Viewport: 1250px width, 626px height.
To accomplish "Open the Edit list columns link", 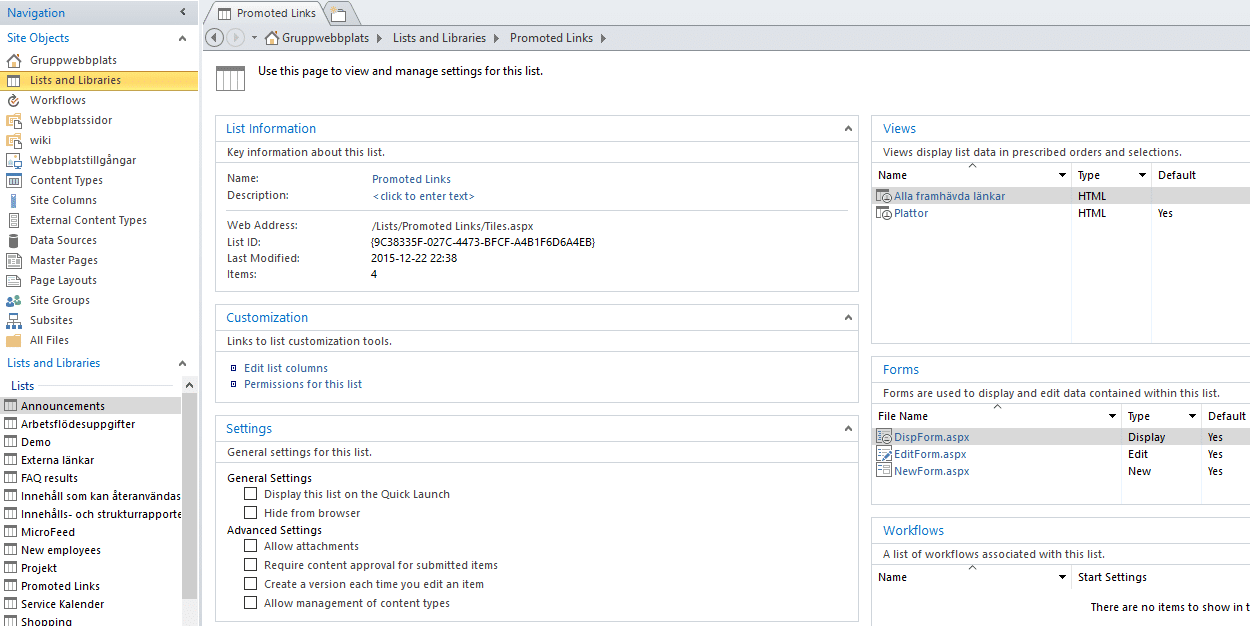I will [x=286, y=368].
